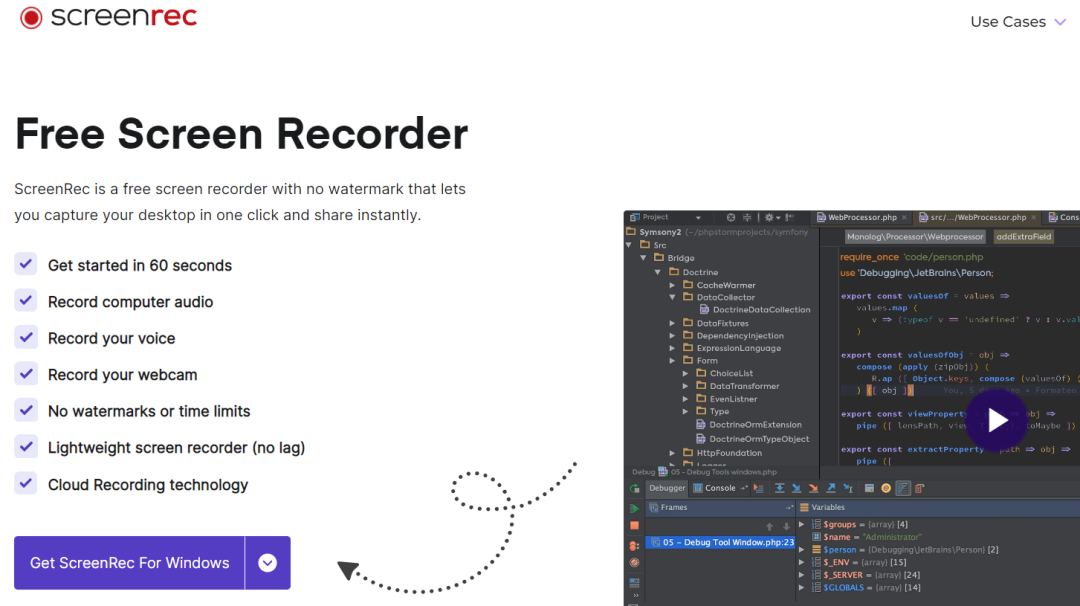Expand the CacheWarmer folder
Screen dimensions: 1080x606
(x=672, y=285)
